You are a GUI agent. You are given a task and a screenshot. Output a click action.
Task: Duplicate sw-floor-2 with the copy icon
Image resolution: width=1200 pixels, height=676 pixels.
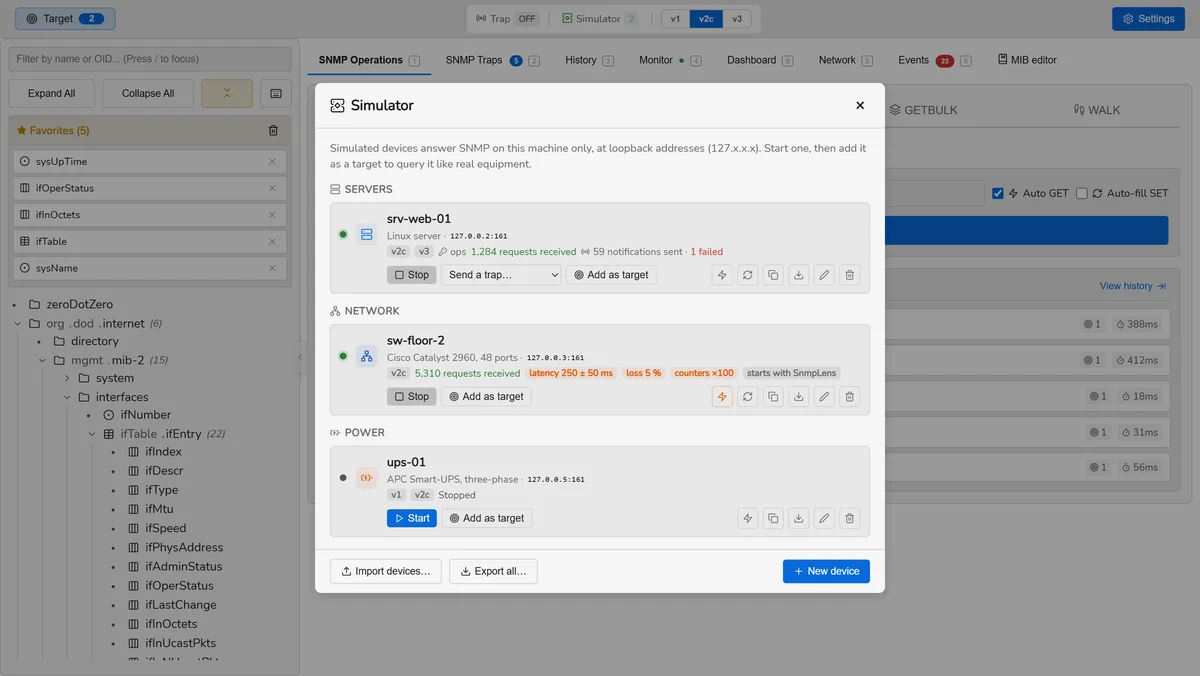click(x=773, y=397)
